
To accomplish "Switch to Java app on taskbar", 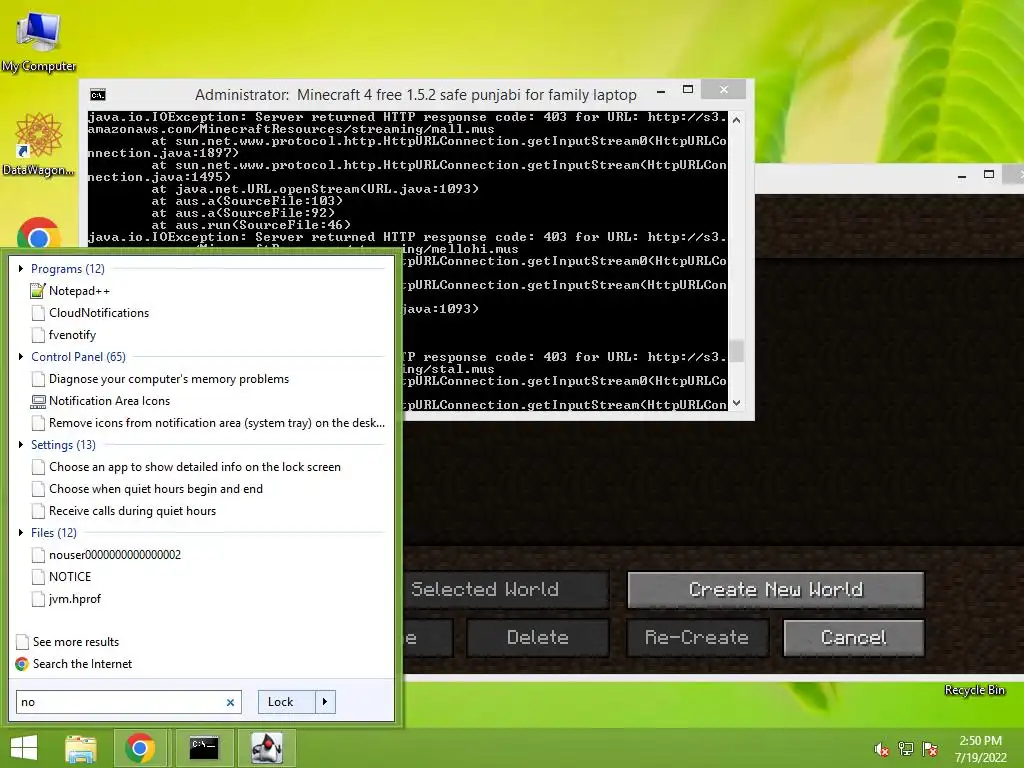I will [267, 748].
